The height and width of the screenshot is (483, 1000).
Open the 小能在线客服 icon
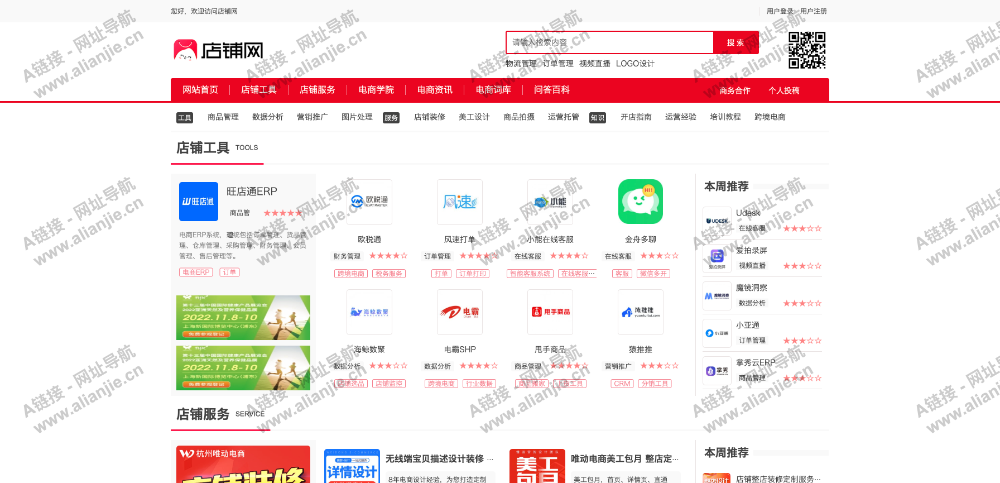(x=550, y=202)
